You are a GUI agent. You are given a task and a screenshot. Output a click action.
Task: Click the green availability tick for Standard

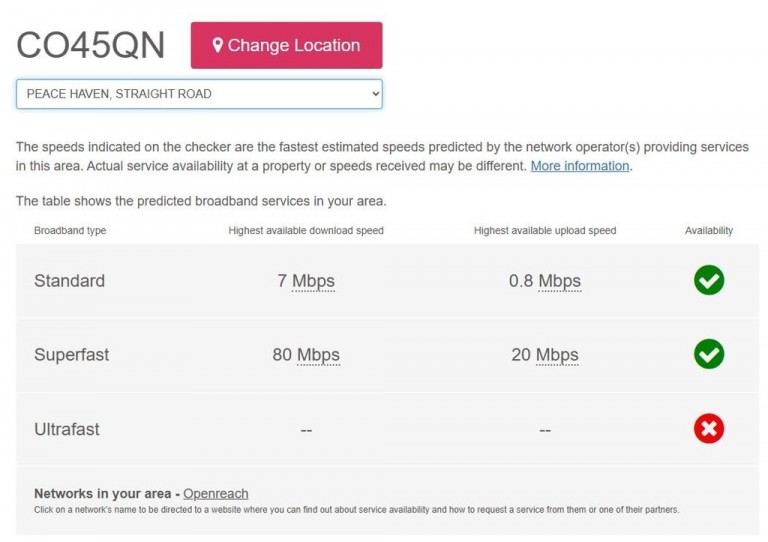click(x=709, y=280)
